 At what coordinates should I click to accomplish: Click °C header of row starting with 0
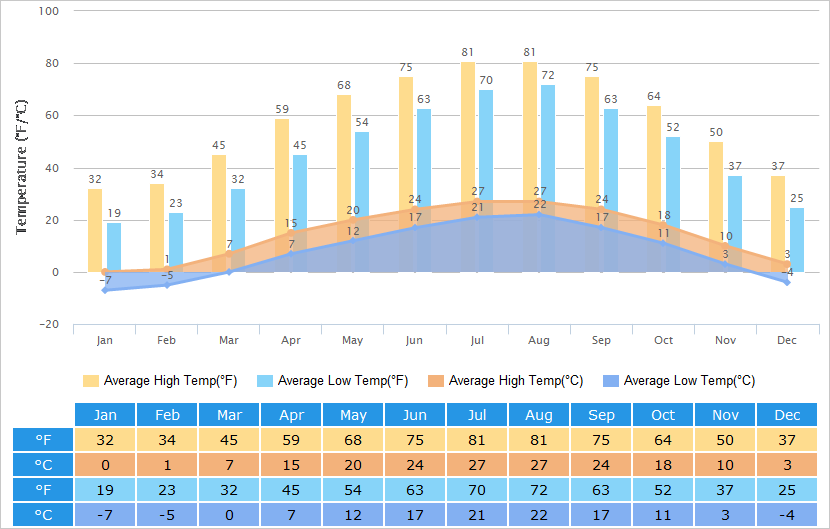[x=43, y=464]
